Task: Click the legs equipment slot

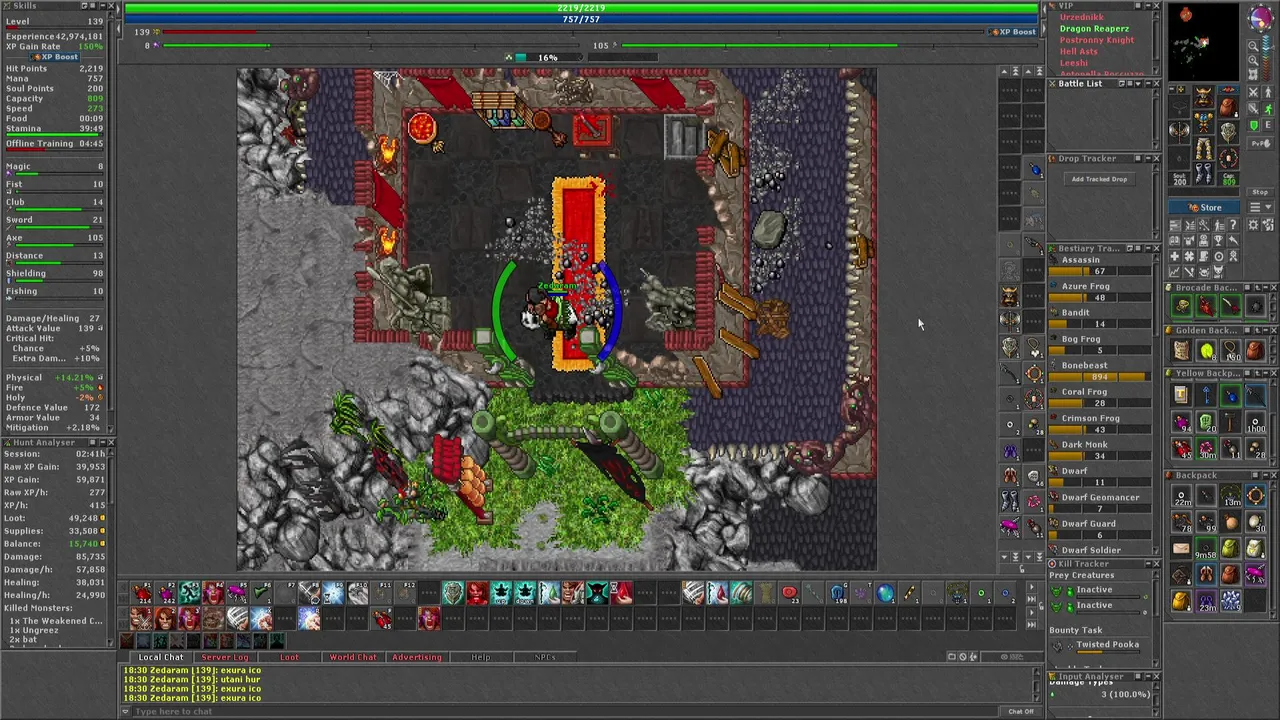Action: tap(1205, 148)
